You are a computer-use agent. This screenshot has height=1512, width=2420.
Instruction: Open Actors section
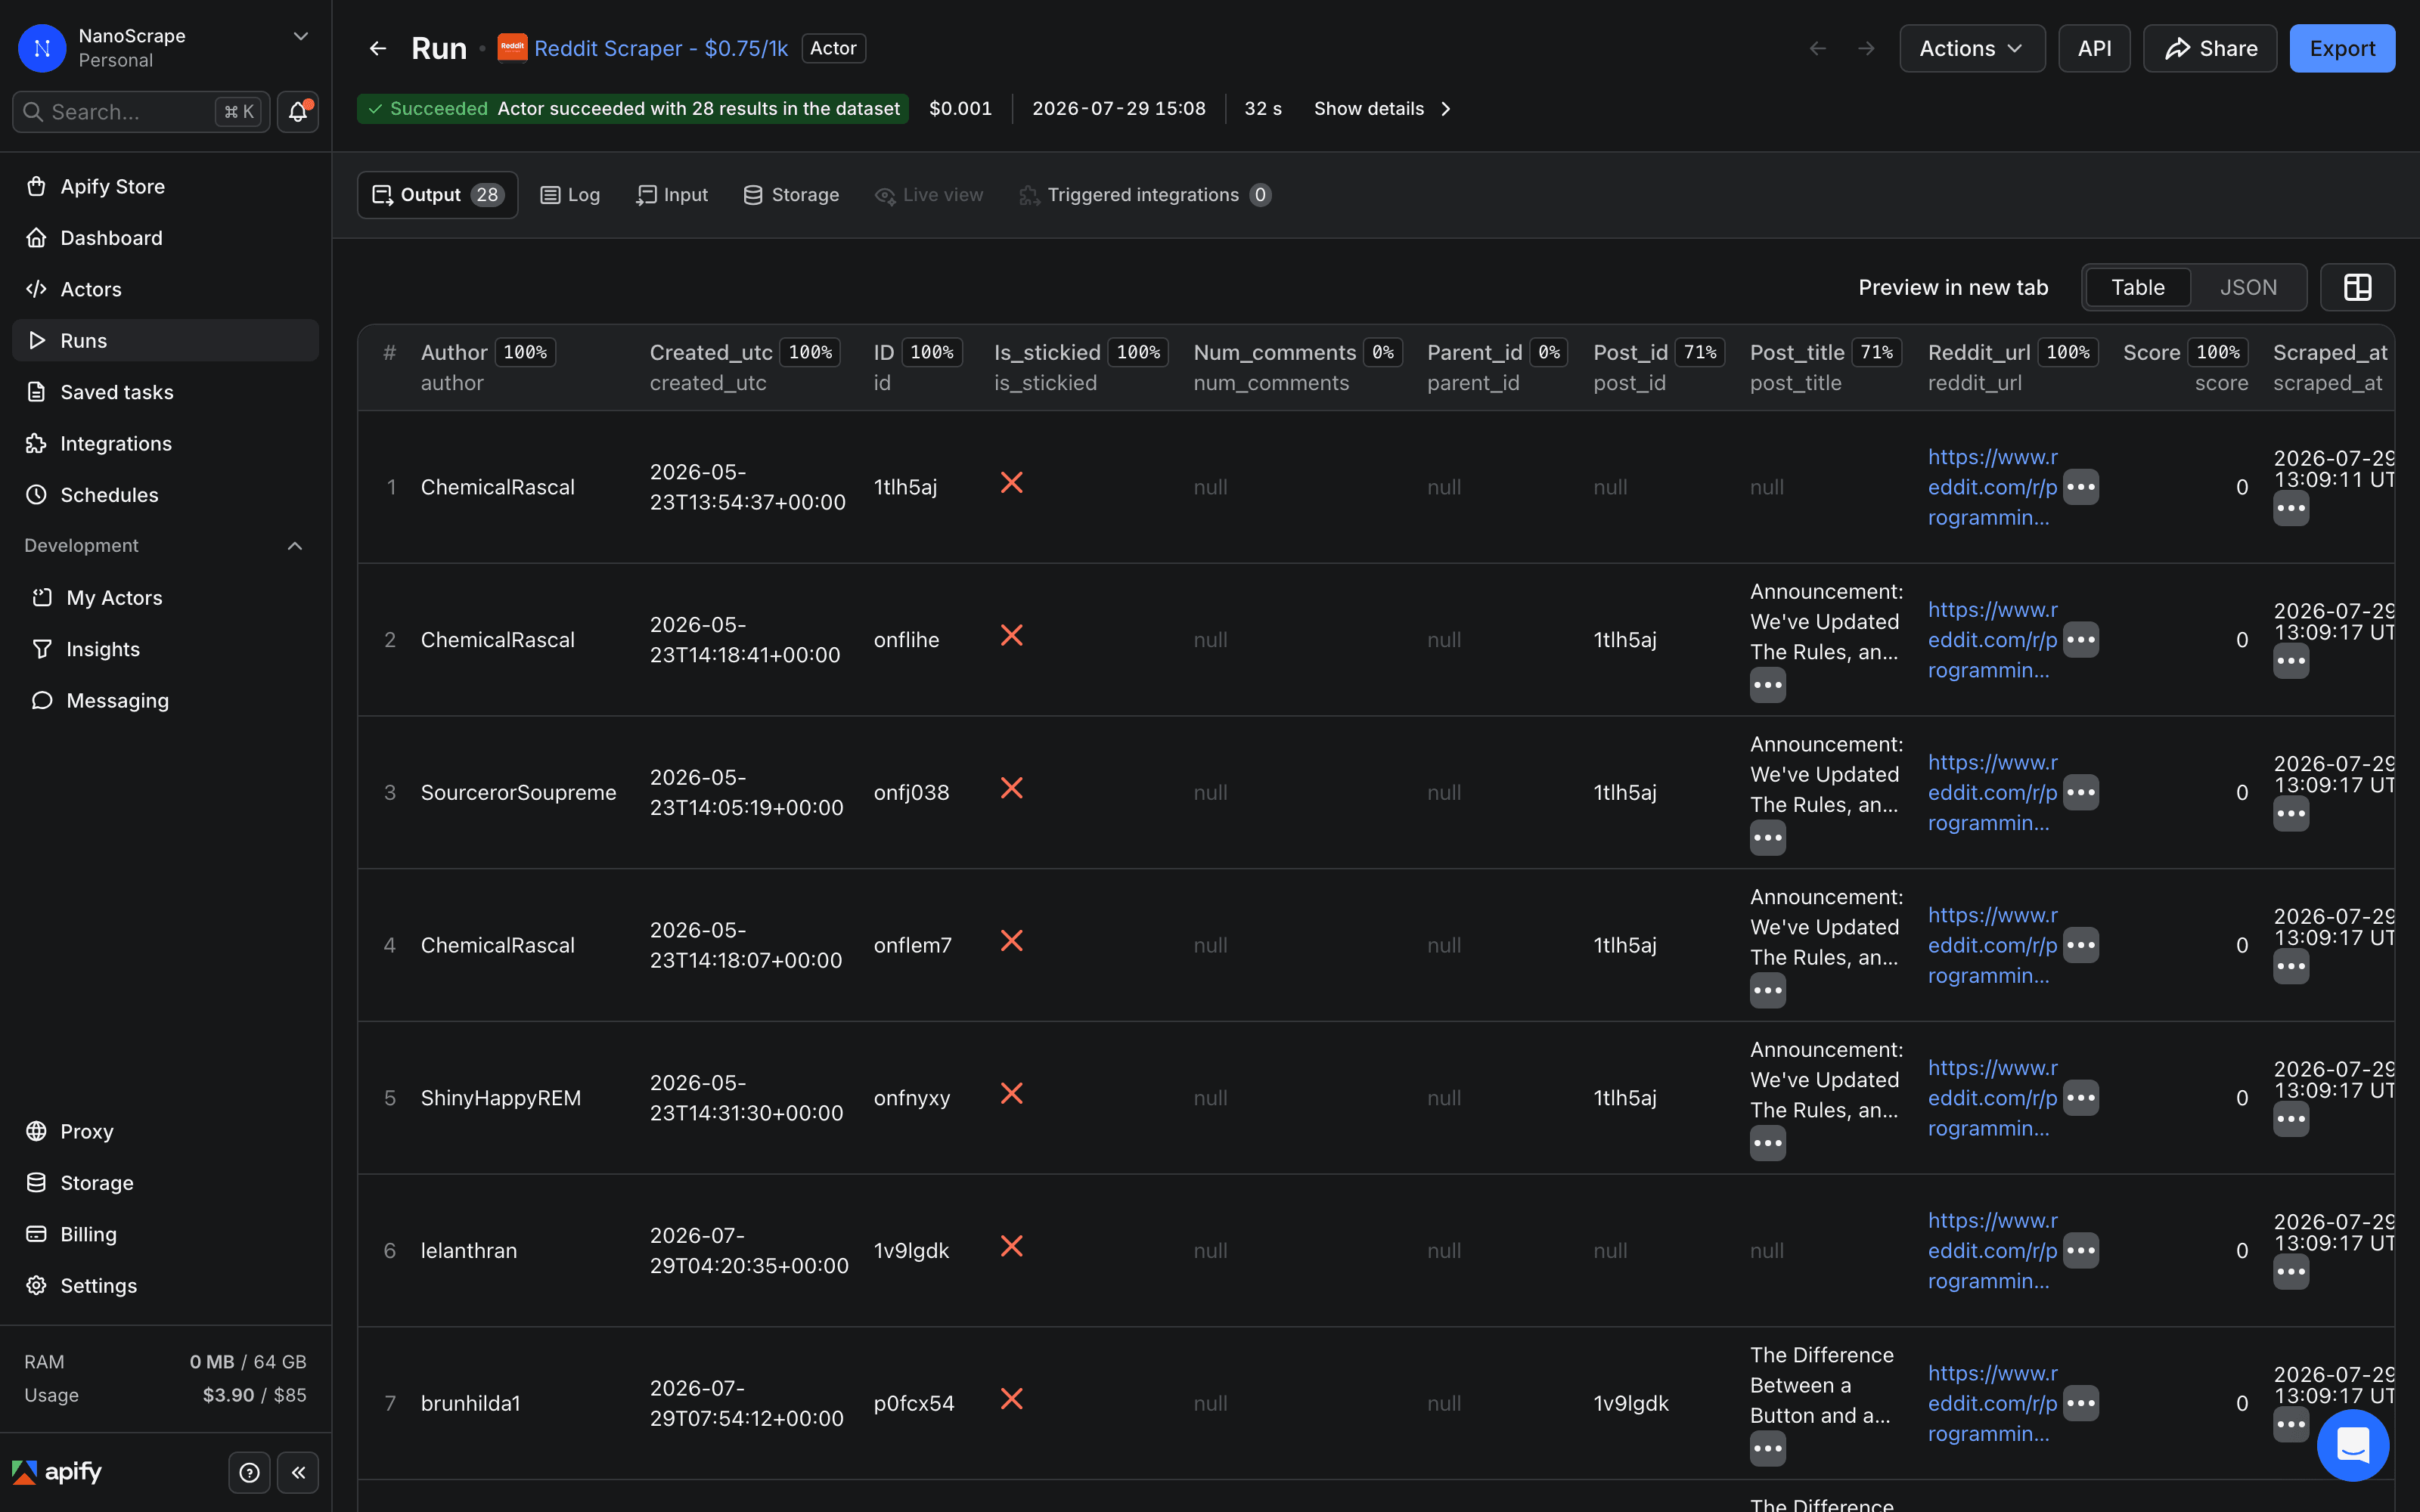(x=165, y=289)
